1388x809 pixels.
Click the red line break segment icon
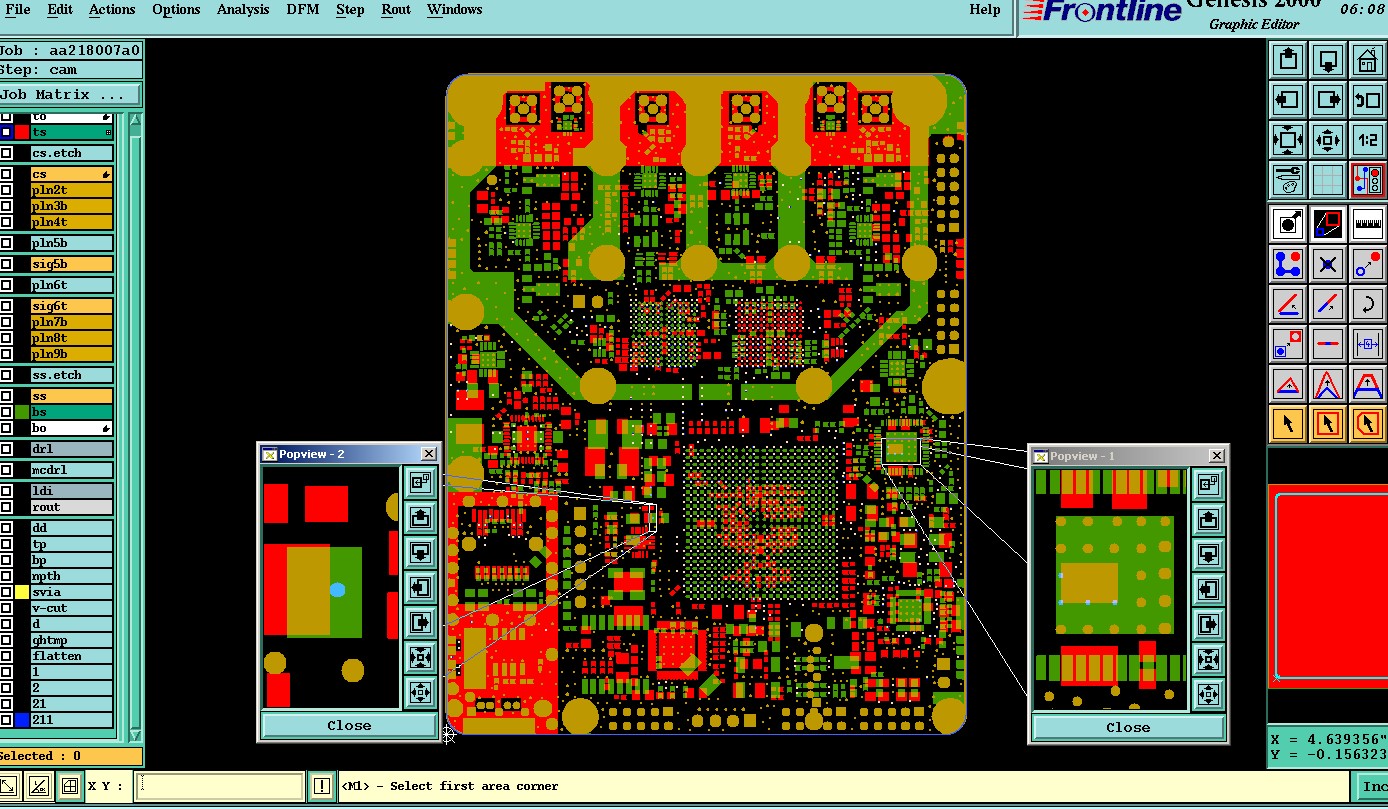point(1327,343)
